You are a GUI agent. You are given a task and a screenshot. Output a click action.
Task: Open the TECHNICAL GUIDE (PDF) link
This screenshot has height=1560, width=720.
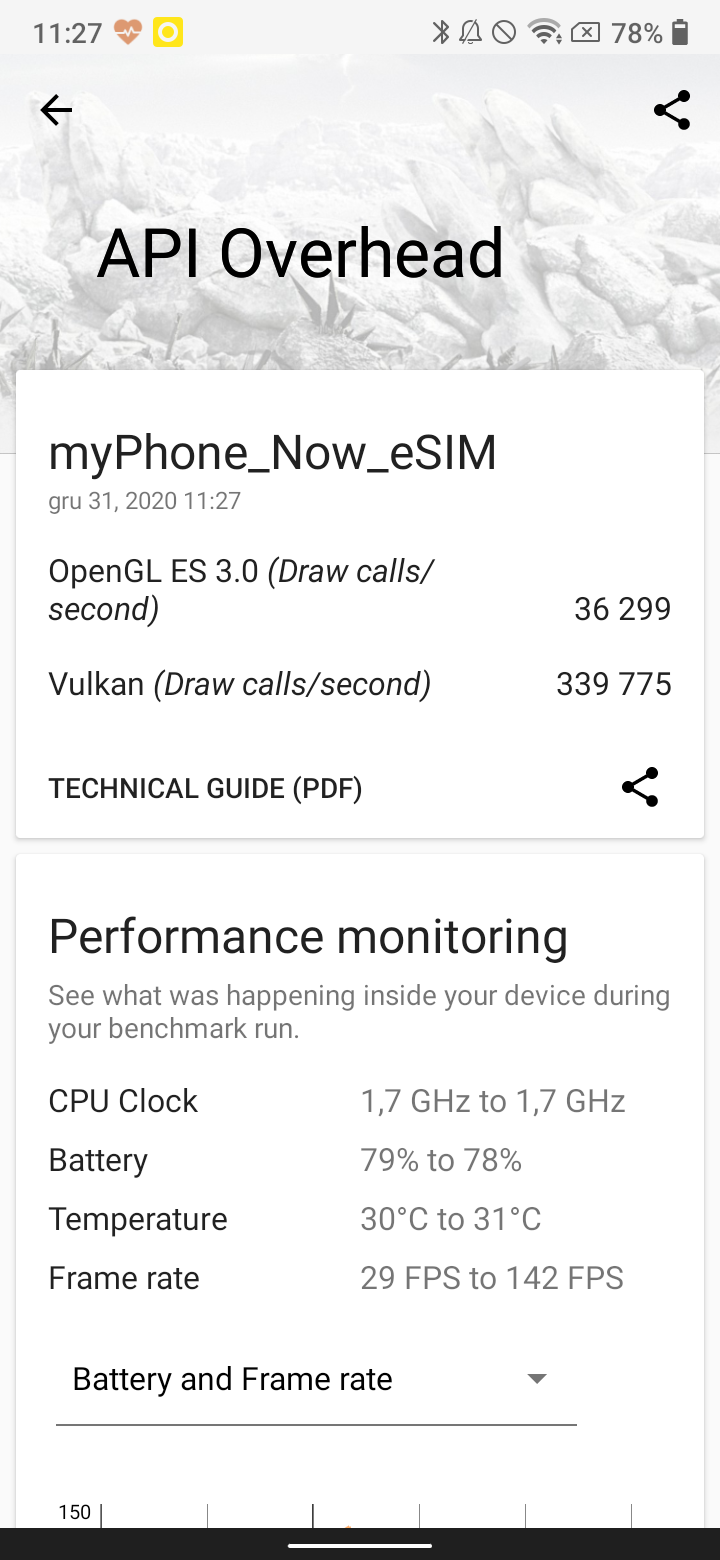click(205, 789)
